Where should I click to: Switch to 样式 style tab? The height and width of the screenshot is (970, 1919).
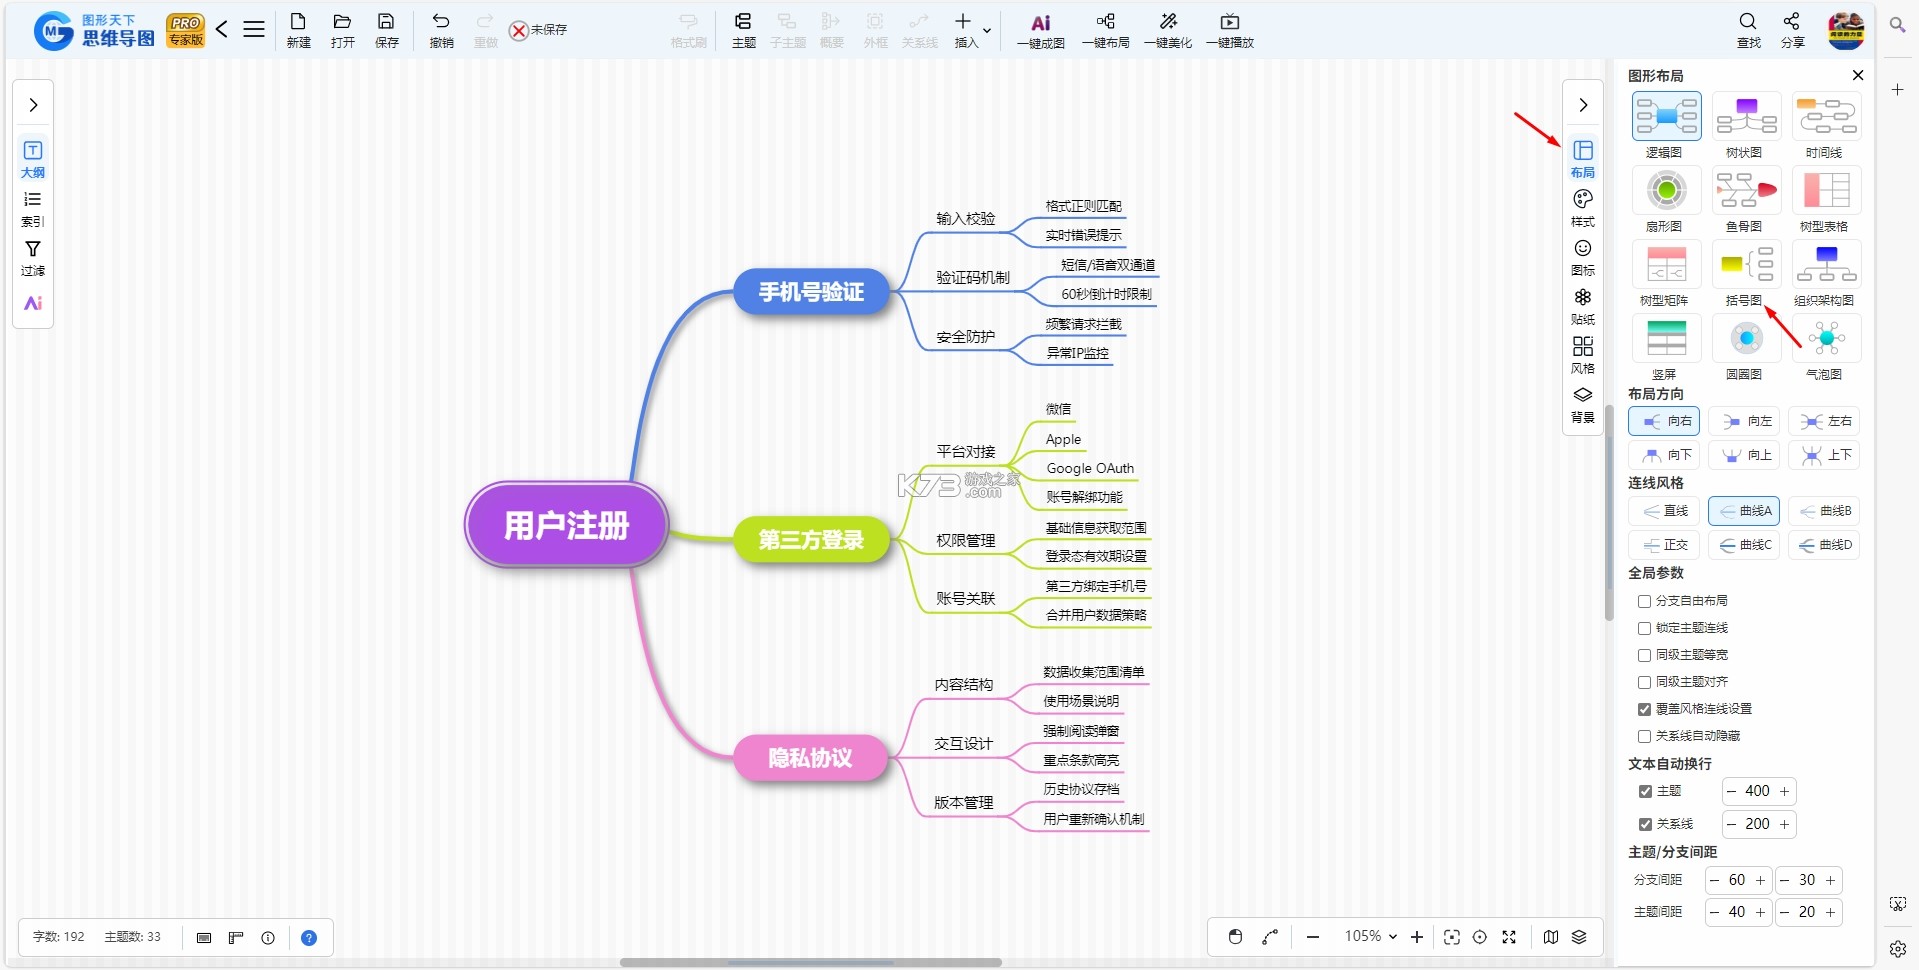(1583, 208)
